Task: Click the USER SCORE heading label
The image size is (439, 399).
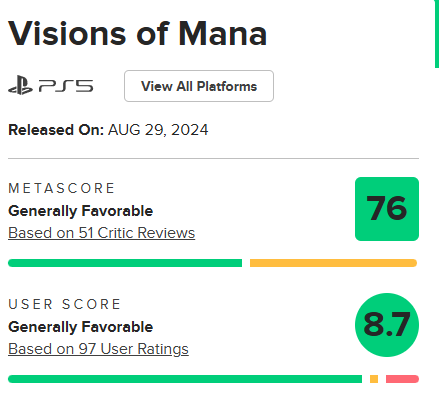Action: (x=64, y=304)
